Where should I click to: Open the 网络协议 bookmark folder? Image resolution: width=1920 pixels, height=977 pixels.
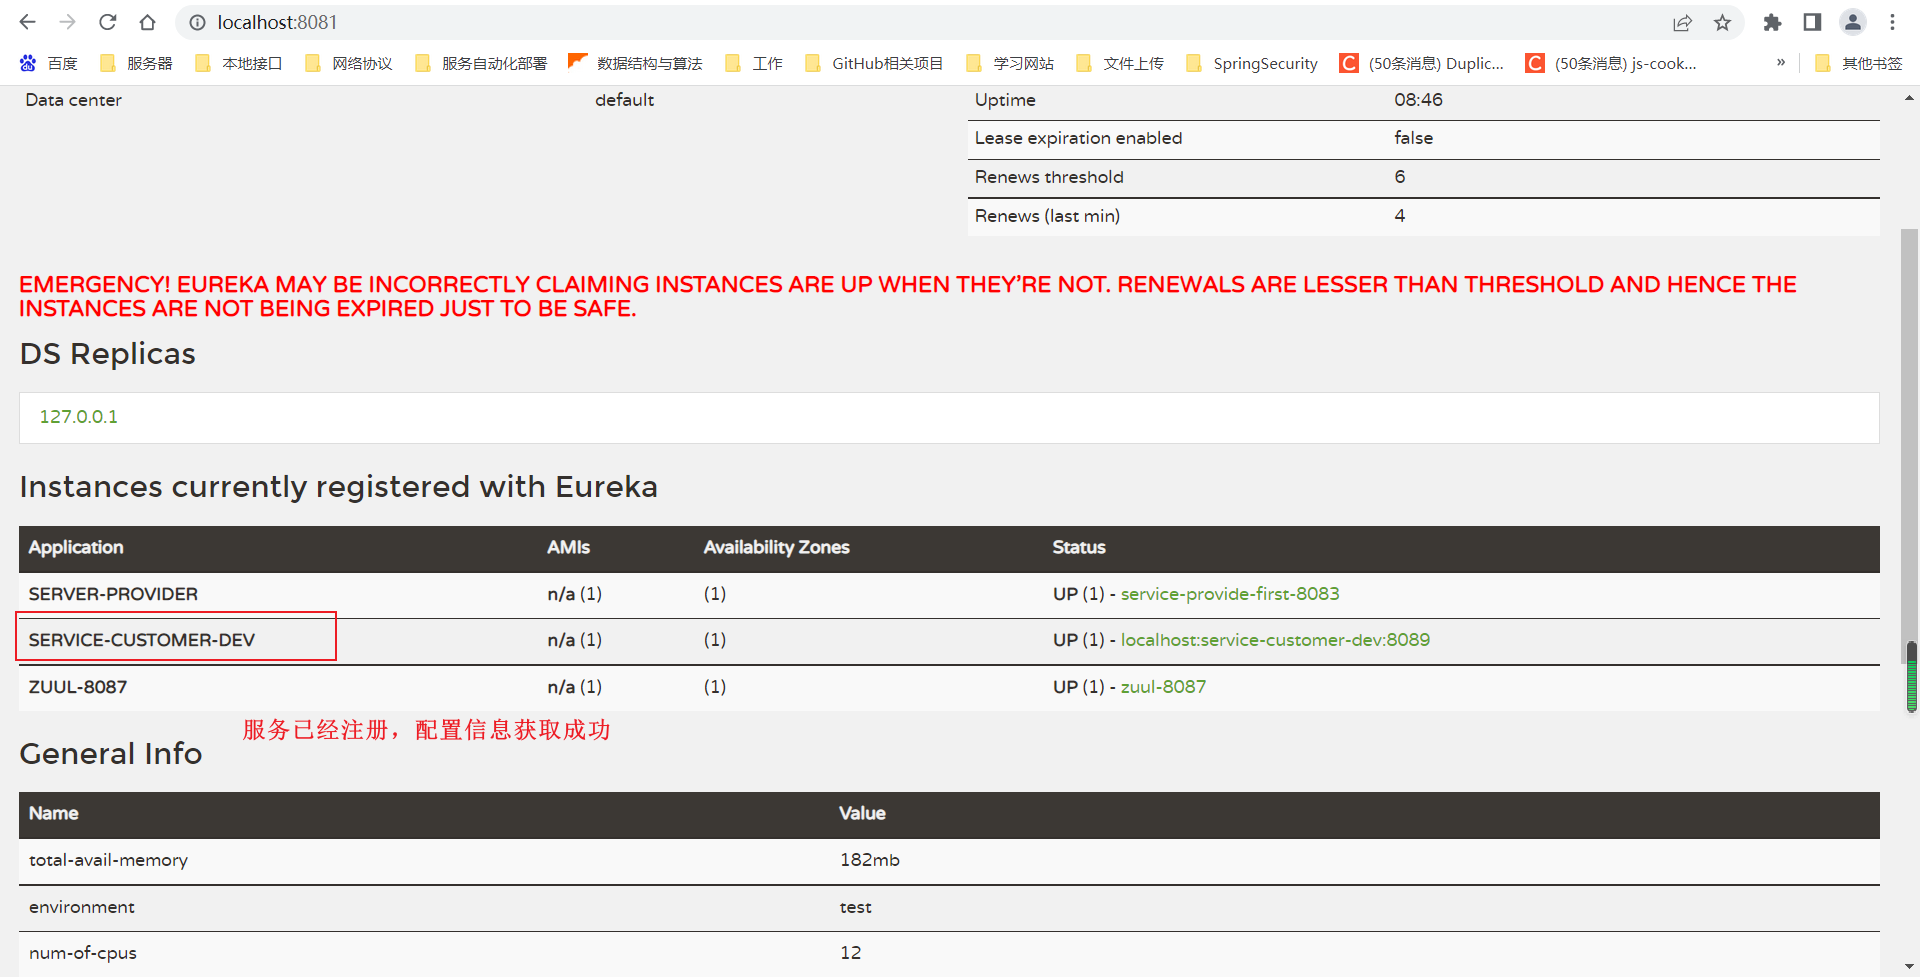(x=349, y=63)
